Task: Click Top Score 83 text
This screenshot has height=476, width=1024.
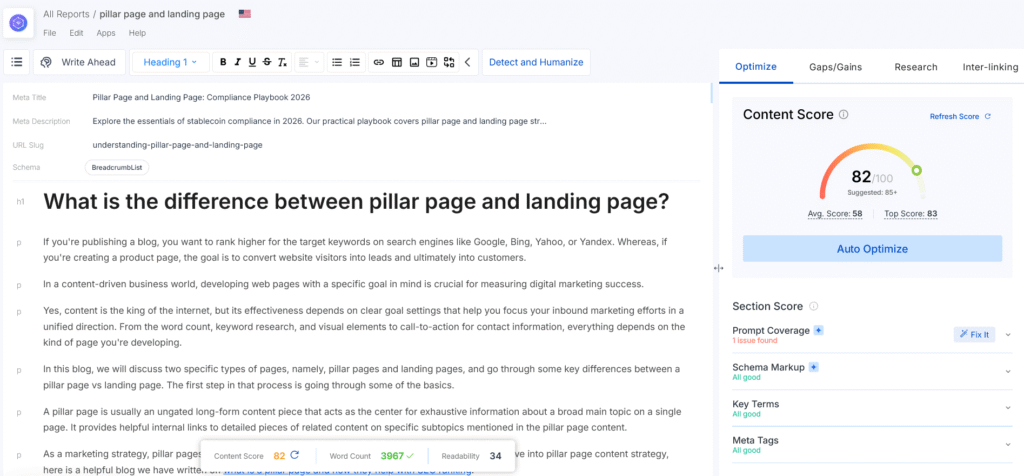Action: (910, 214)
